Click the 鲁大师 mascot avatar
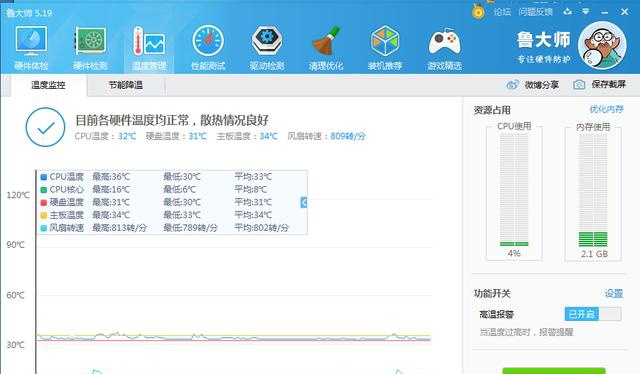This screenshot has height=374, width=640. pyautogui.click(x=602, y=45)
